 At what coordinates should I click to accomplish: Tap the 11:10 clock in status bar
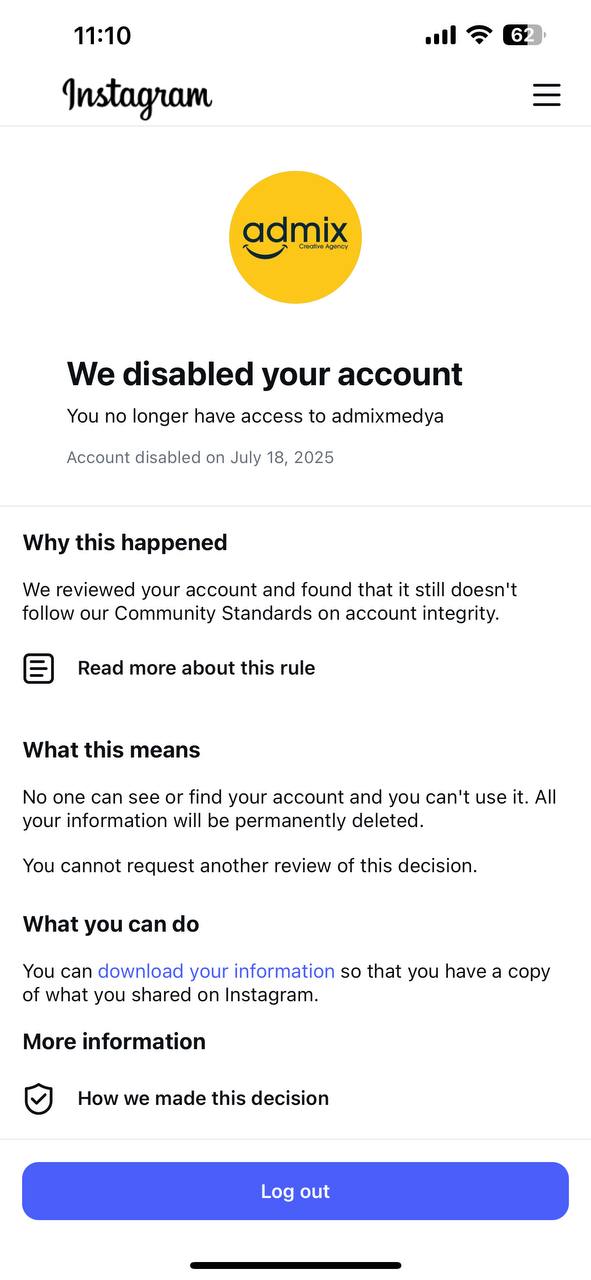click(x=102, y=35)
